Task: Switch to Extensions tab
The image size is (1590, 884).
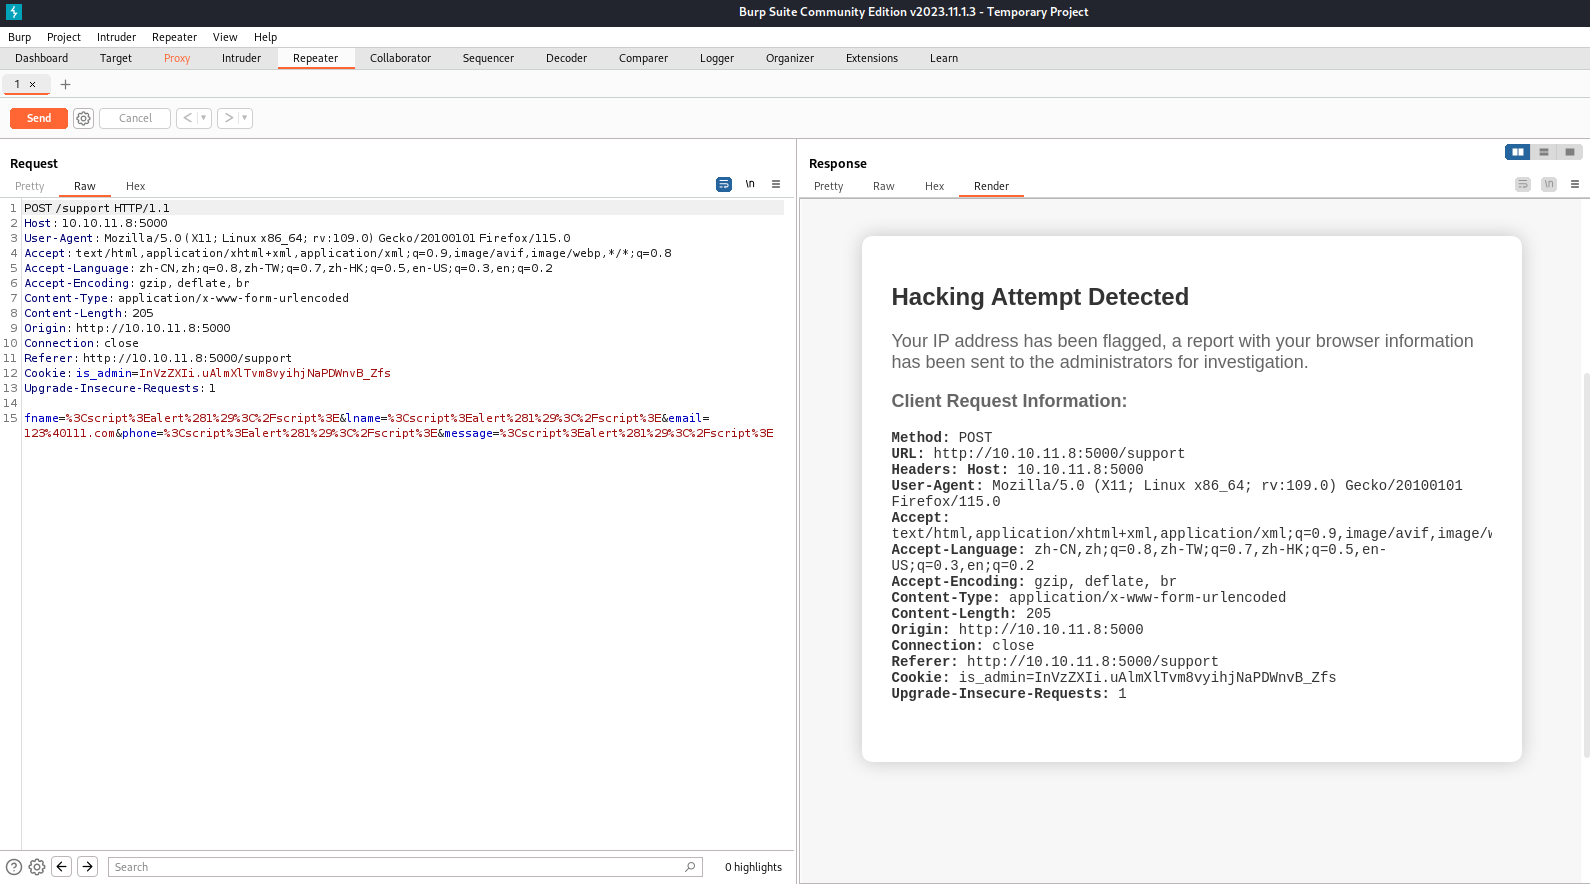Action: click(x=872, y=58)
